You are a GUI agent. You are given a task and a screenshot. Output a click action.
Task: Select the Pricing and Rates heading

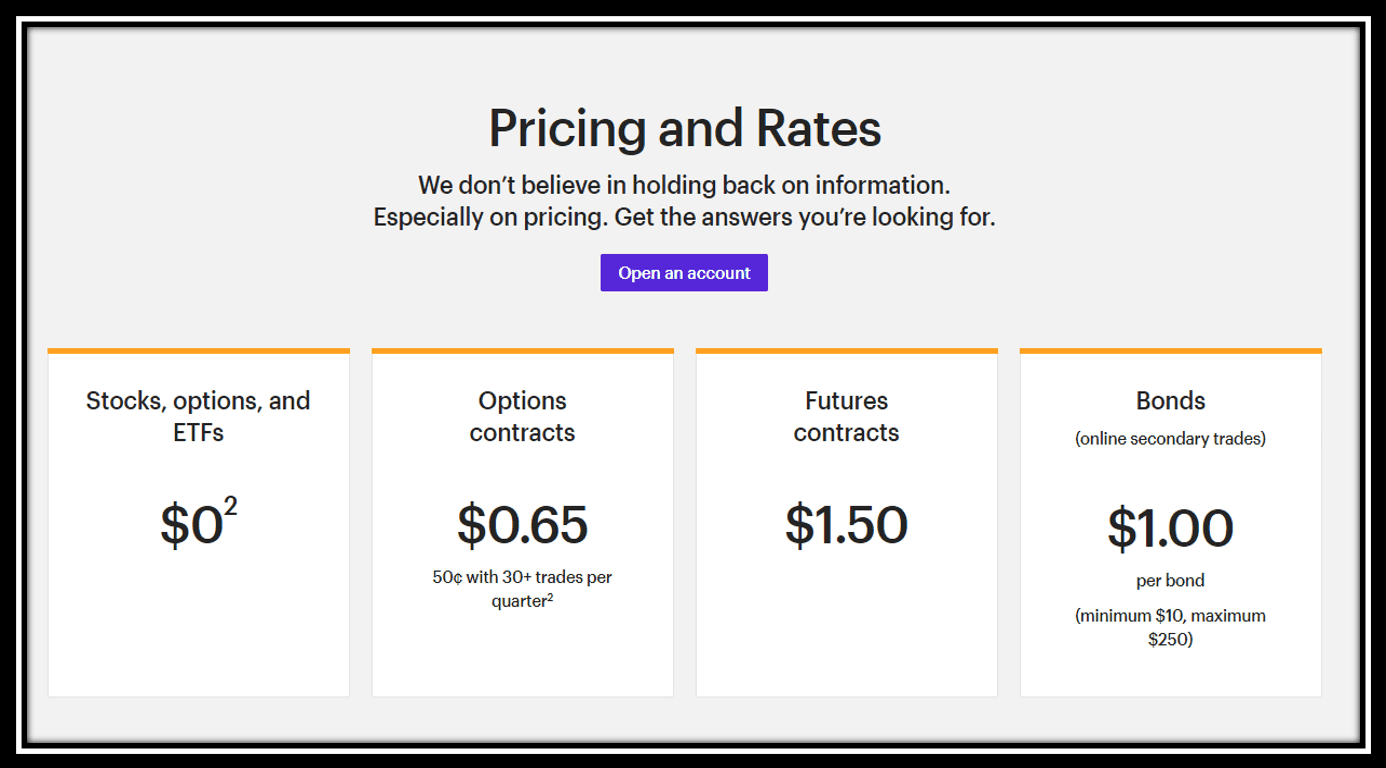coord(685,128)
